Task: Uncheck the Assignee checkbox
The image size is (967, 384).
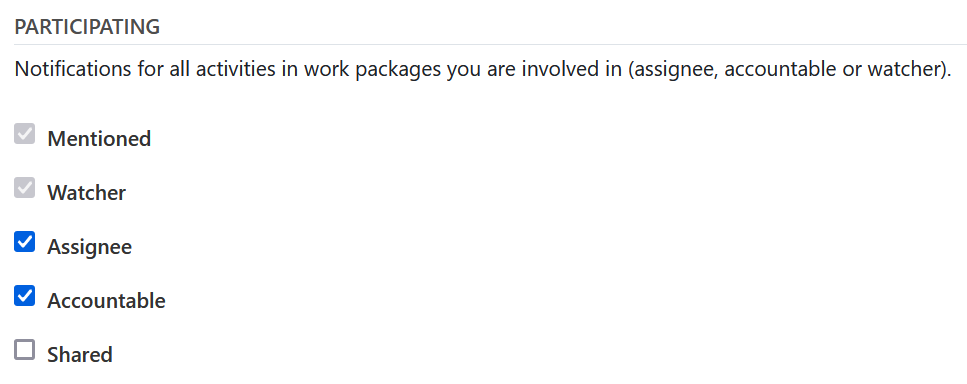Action: (25, 242)
